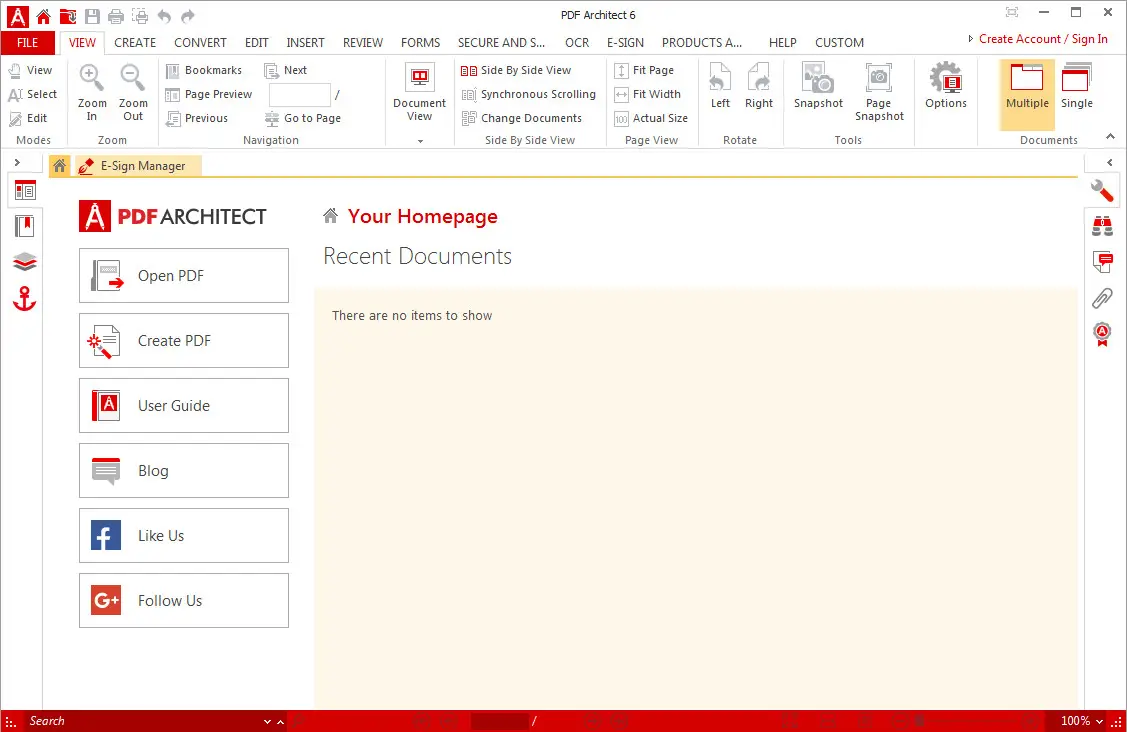Image resolution: width=1127 pixels, height=732 pixels.
Task: Click the red open-folder icon in title bar
Action: [x=68, y=16]
